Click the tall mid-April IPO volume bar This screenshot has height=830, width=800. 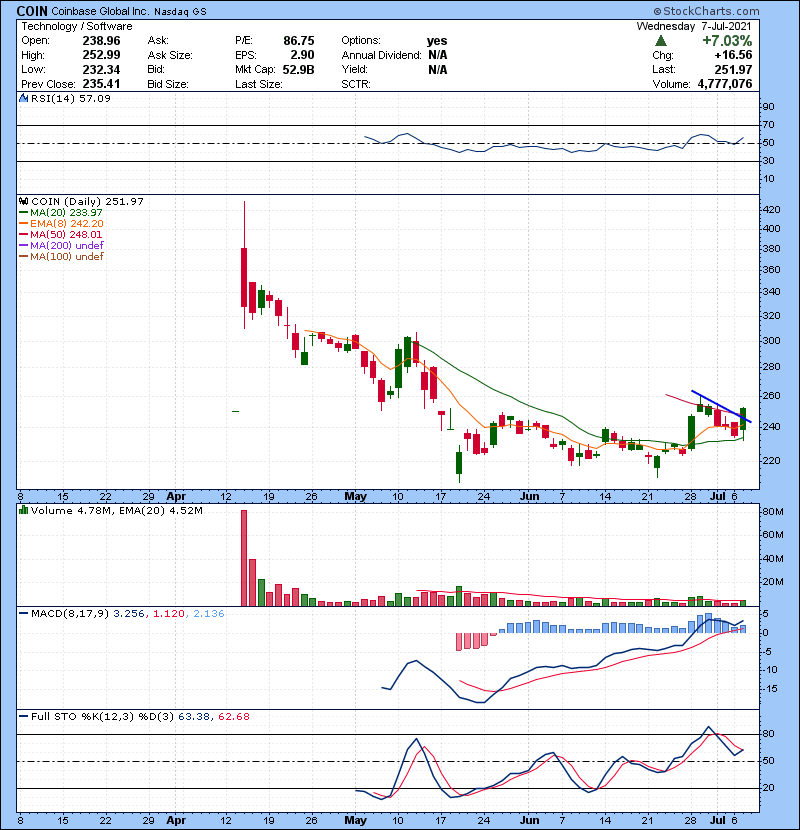[244, 558]
